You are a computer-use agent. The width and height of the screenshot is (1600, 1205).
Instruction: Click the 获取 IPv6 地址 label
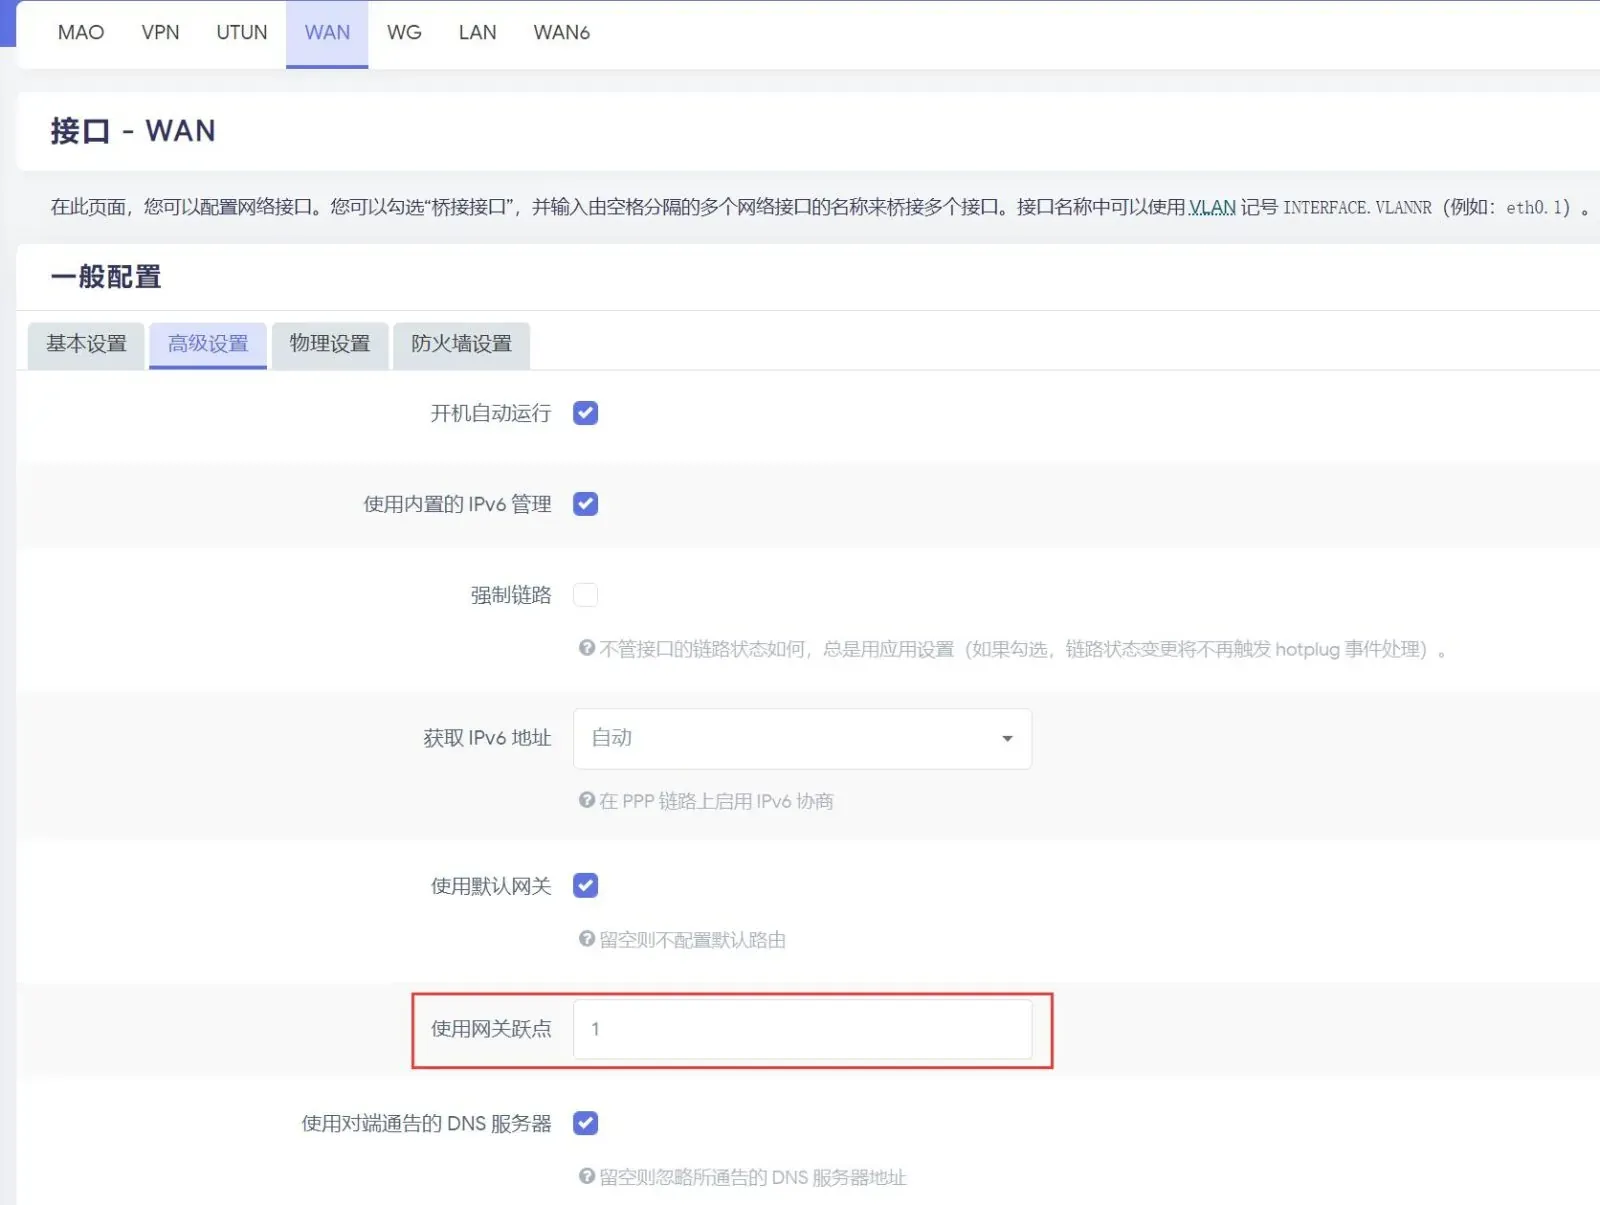point(487,738)
